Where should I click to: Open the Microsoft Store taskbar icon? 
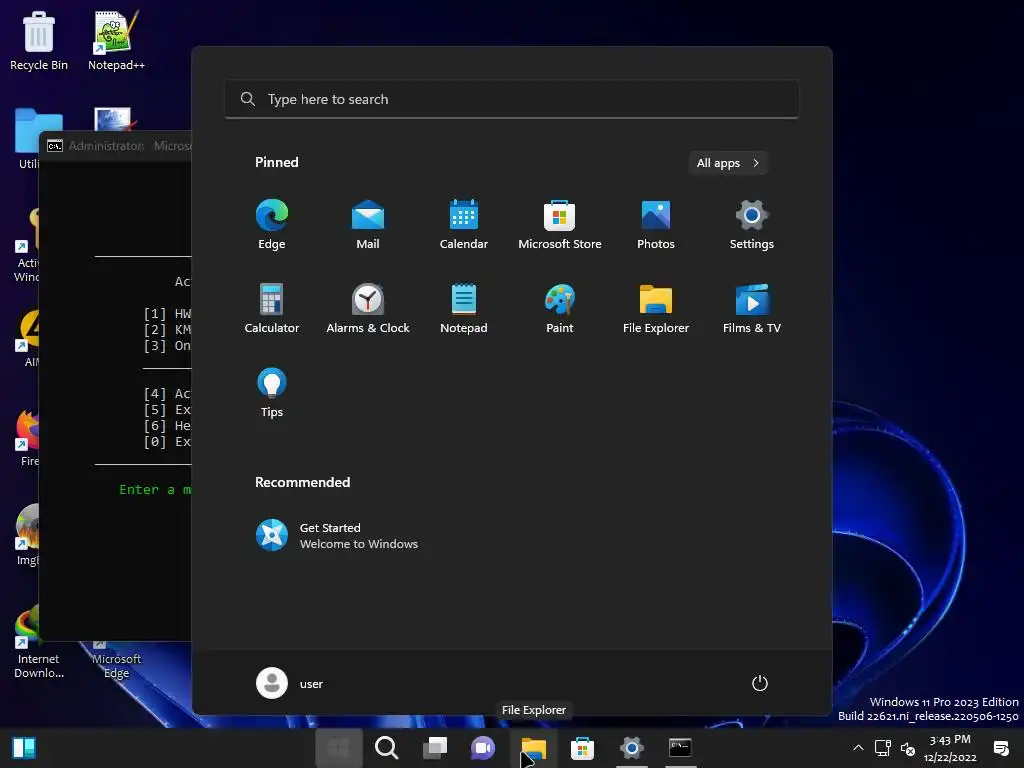tap(582, 748)
